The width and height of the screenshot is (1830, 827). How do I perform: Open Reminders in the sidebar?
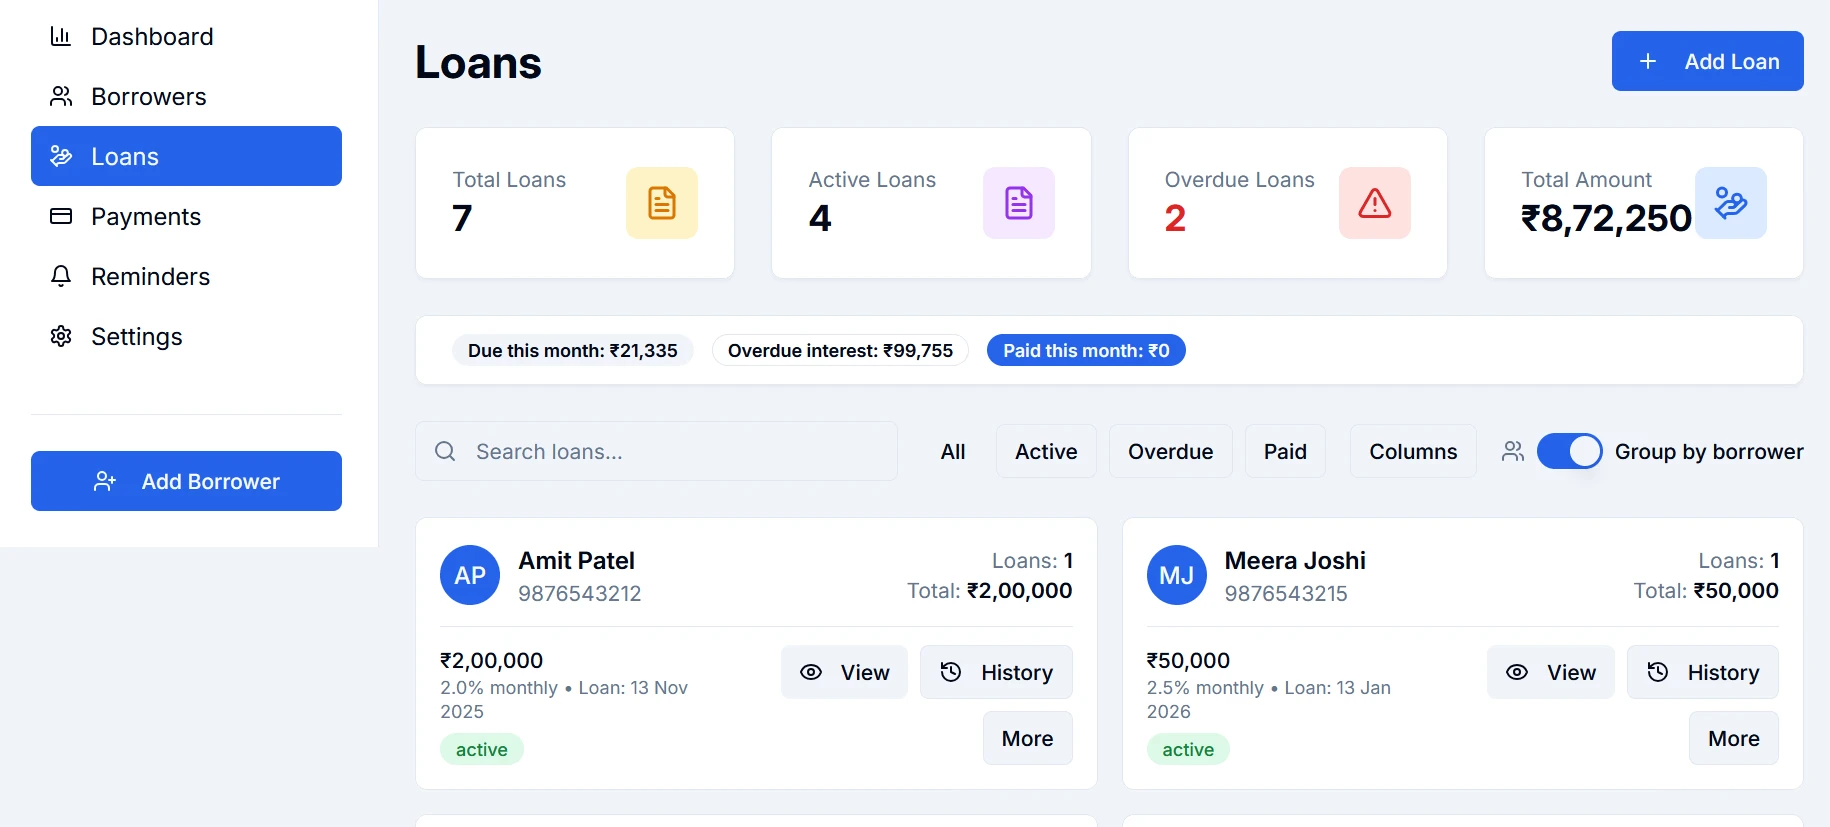pos(186,276)
